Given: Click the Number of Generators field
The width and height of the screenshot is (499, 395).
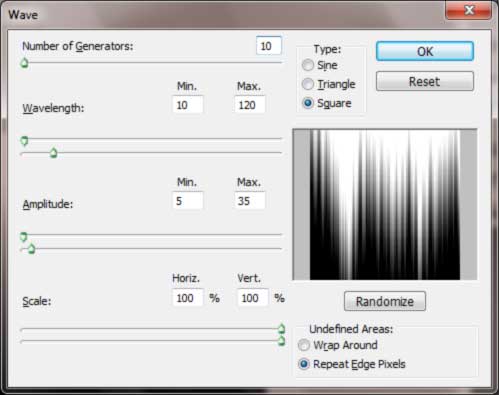Looking at the screenshot, I should [x=269, y=46].
